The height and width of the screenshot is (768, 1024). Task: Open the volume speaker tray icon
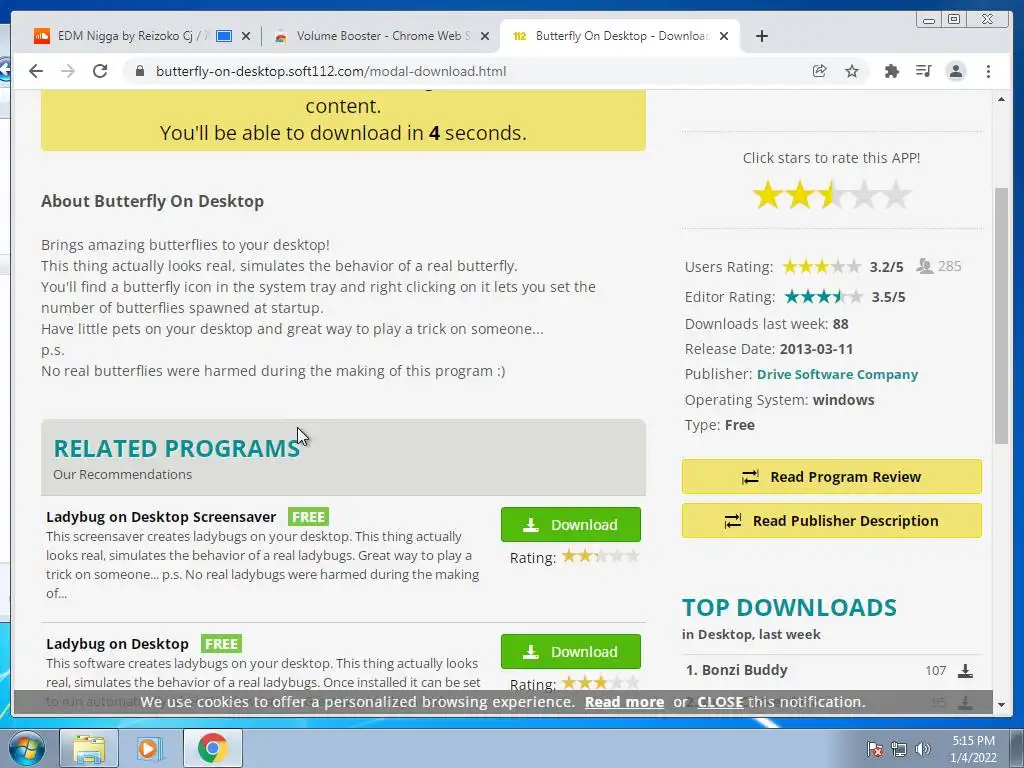point(922,749)
